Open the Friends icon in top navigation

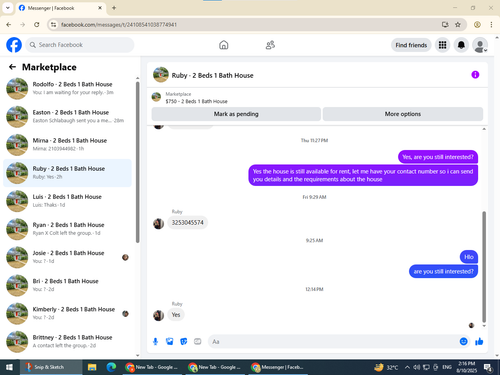pos(270,45)
